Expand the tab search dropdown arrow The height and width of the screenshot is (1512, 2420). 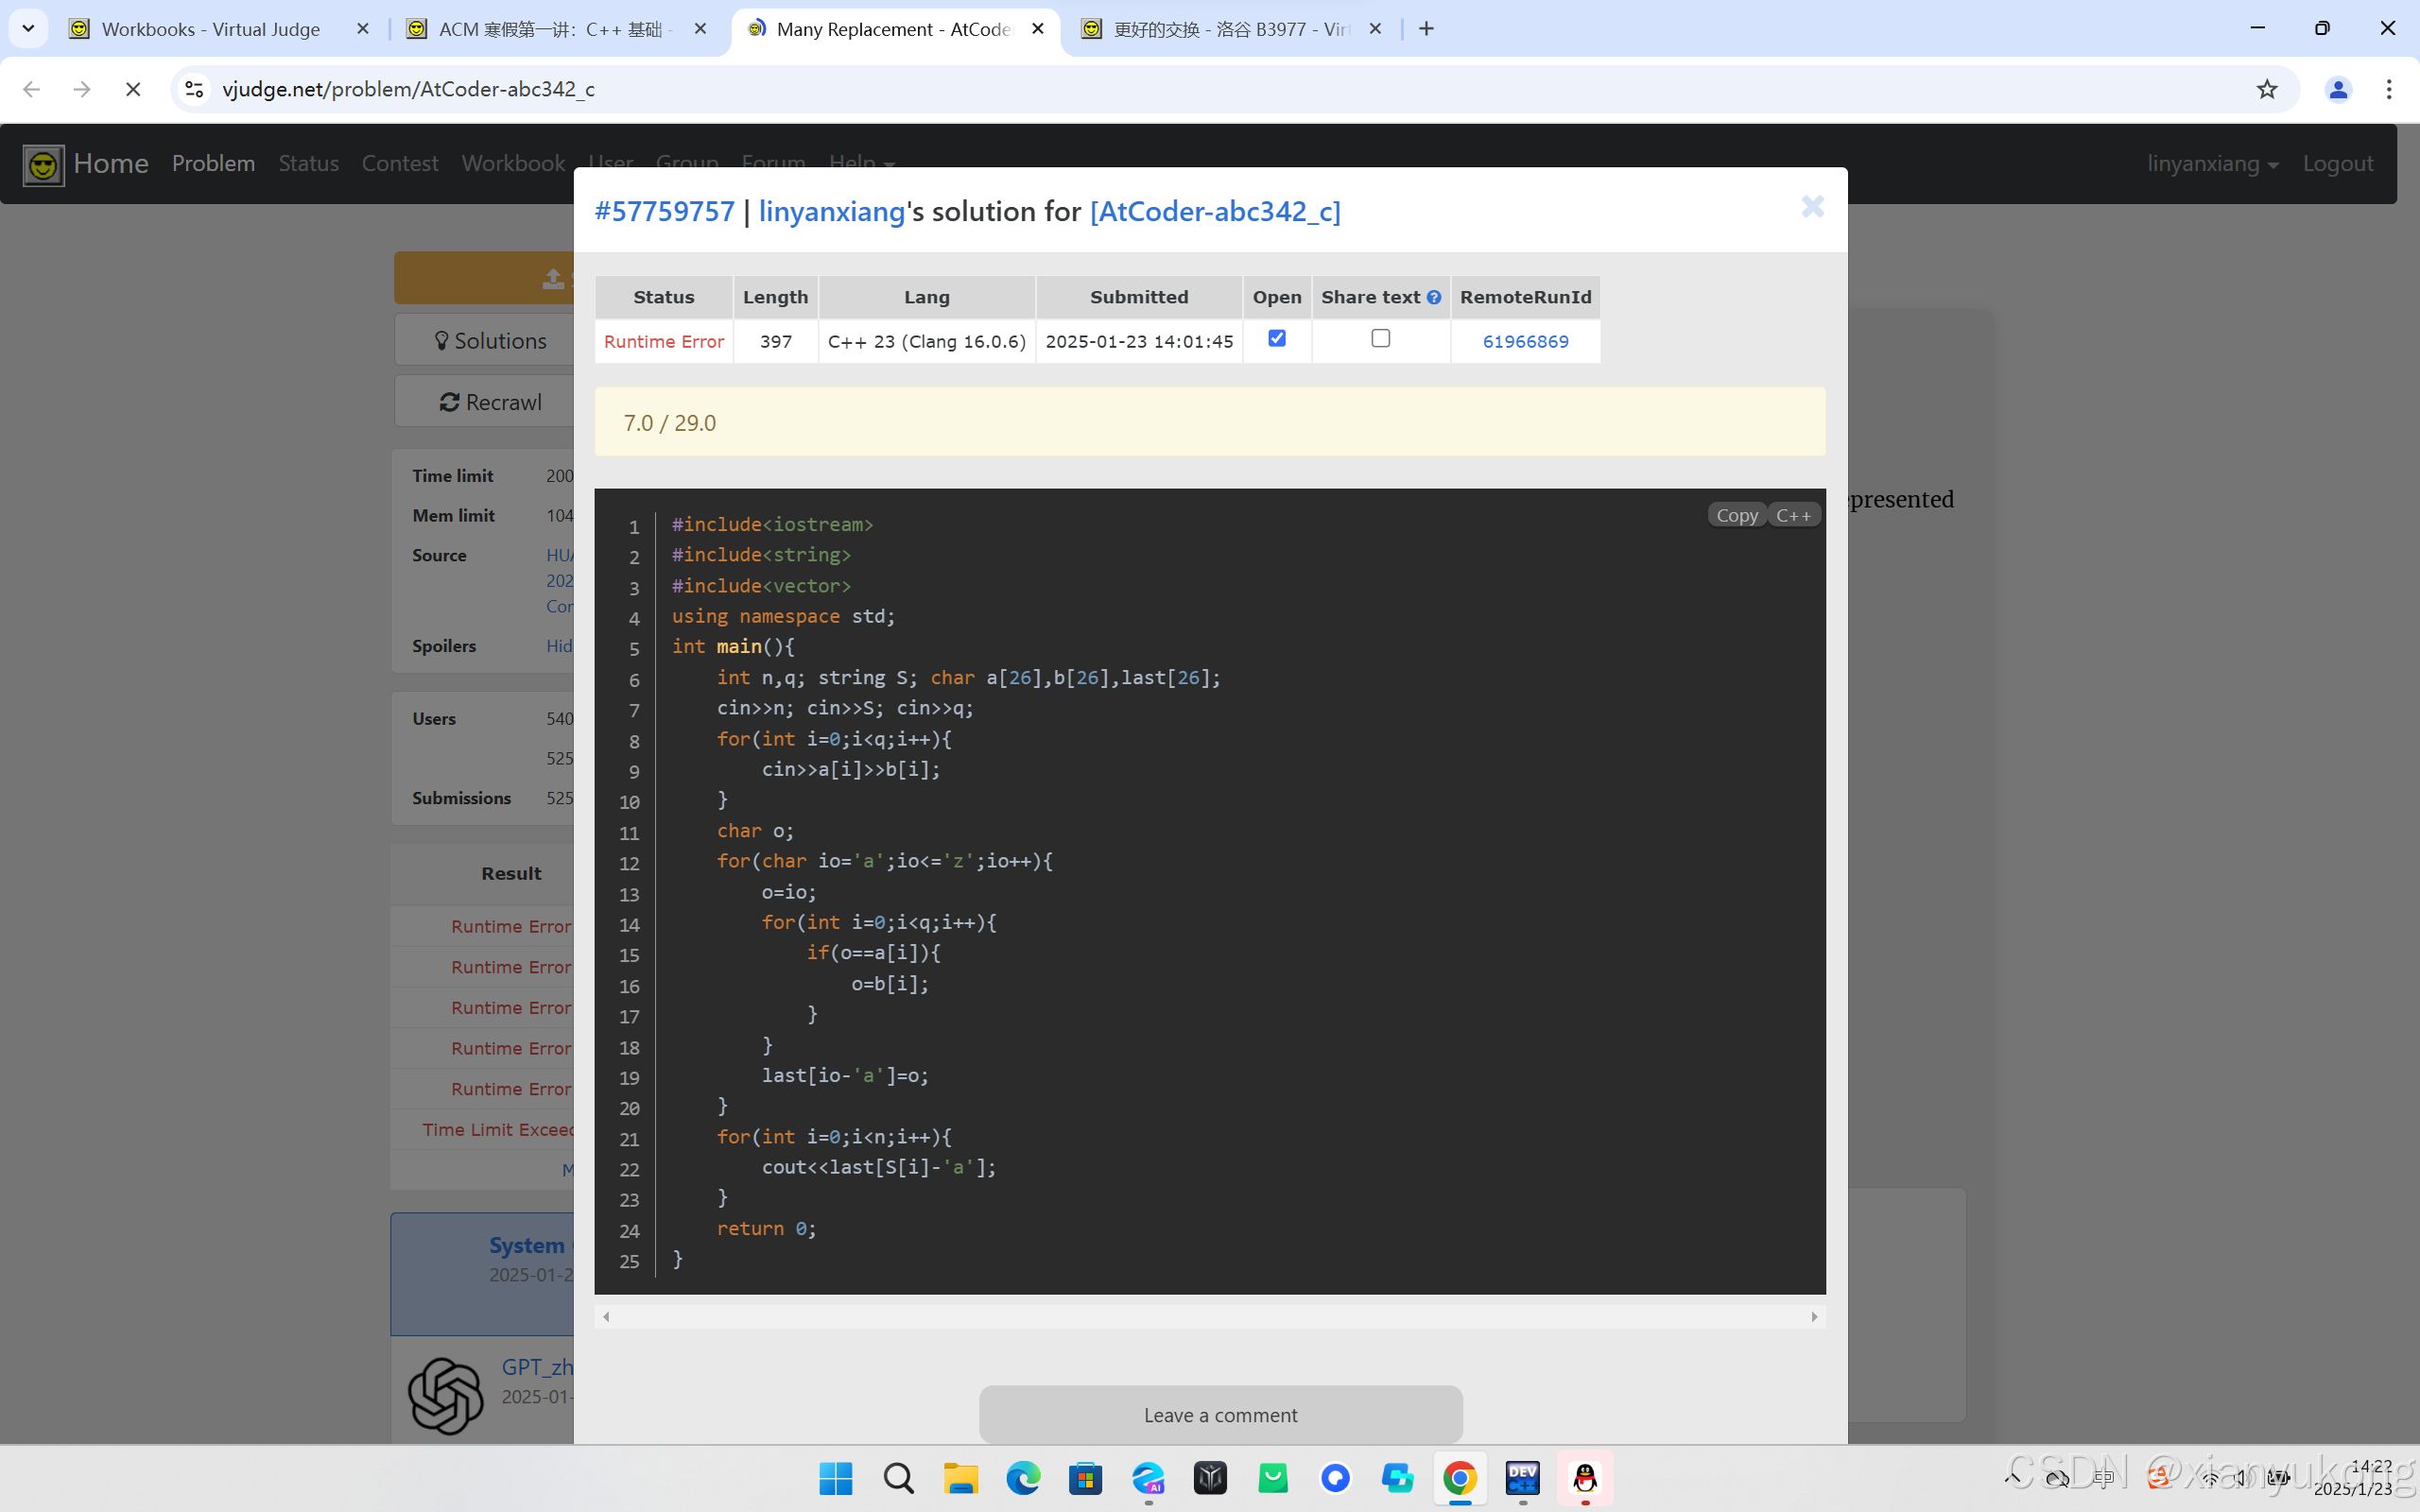pyautogui.click(x=28, y=29)
